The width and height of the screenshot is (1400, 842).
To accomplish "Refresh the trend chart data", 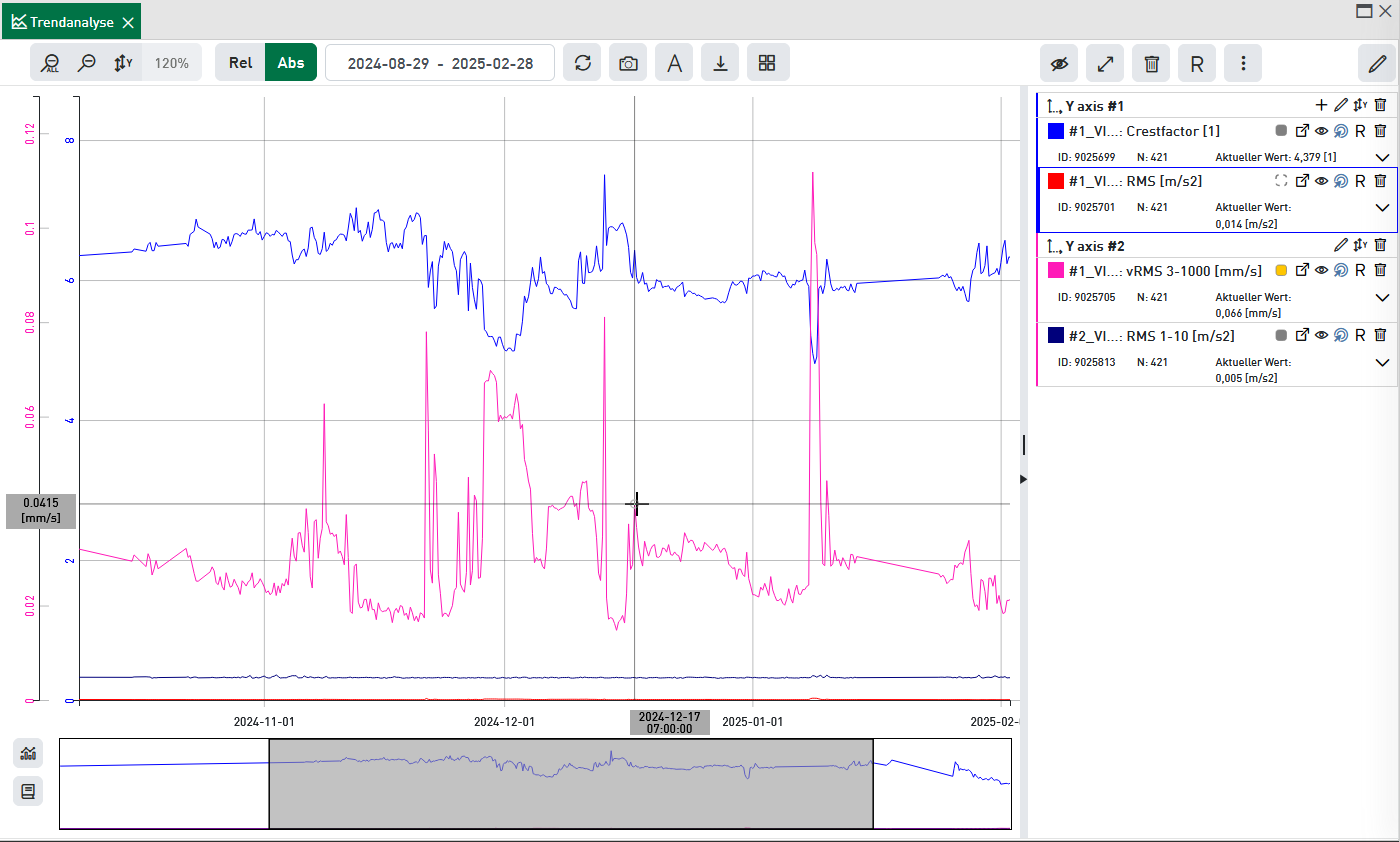I will pos(582,63).
